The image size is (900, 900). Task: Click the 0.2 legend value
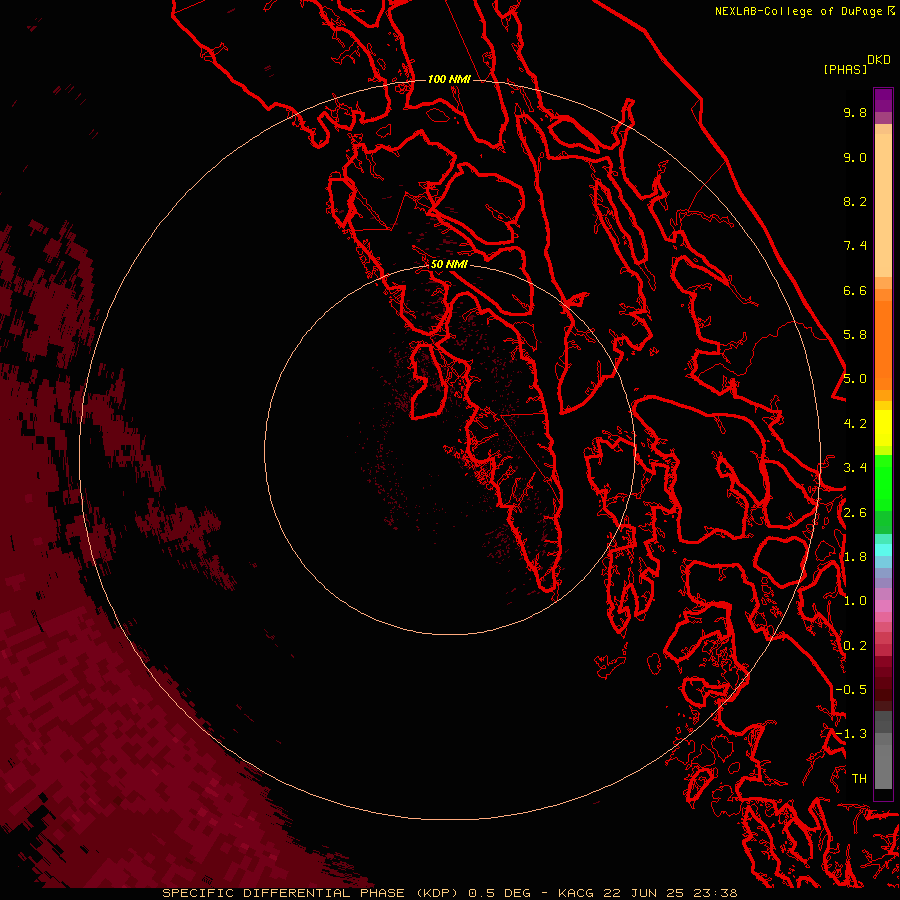[x=855, y=646]
